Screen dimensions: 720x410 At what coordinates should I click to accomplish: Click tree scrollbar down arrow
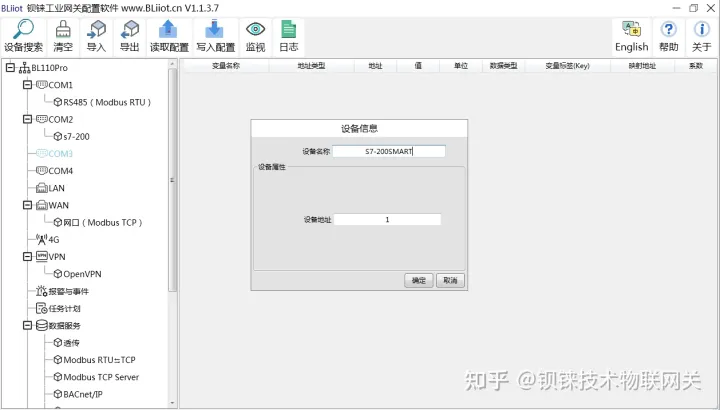(173, 403)
